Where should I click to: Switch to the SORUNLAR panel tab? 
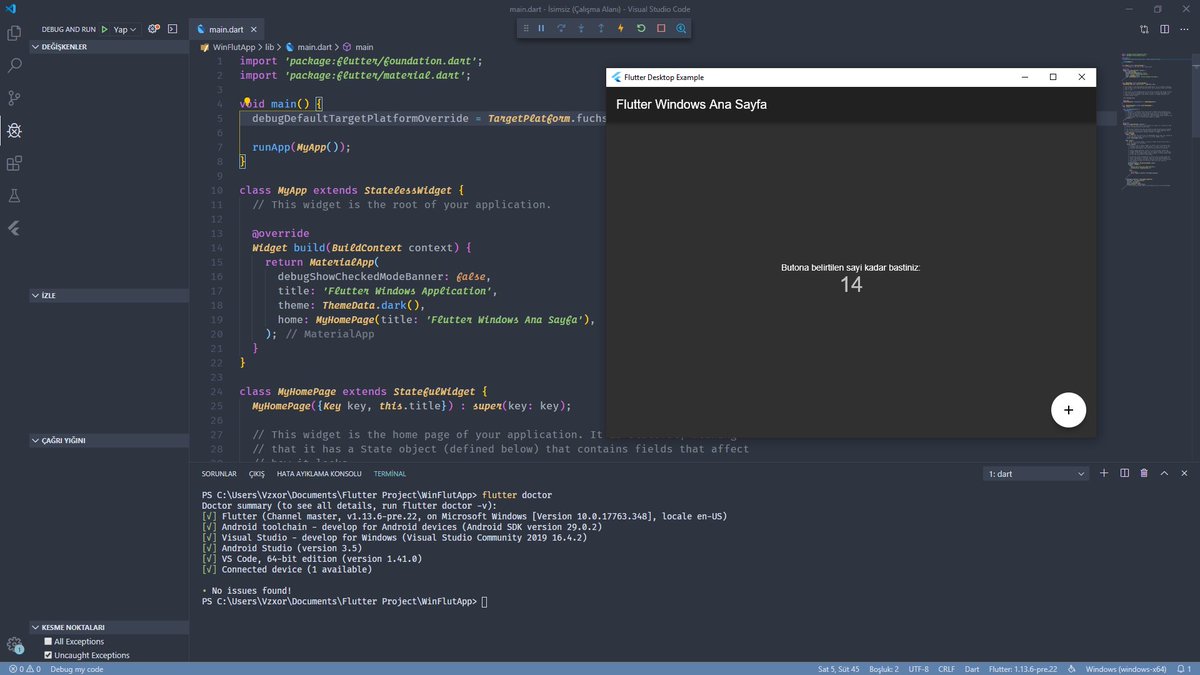pyautogui.click(x=219, y=473)
